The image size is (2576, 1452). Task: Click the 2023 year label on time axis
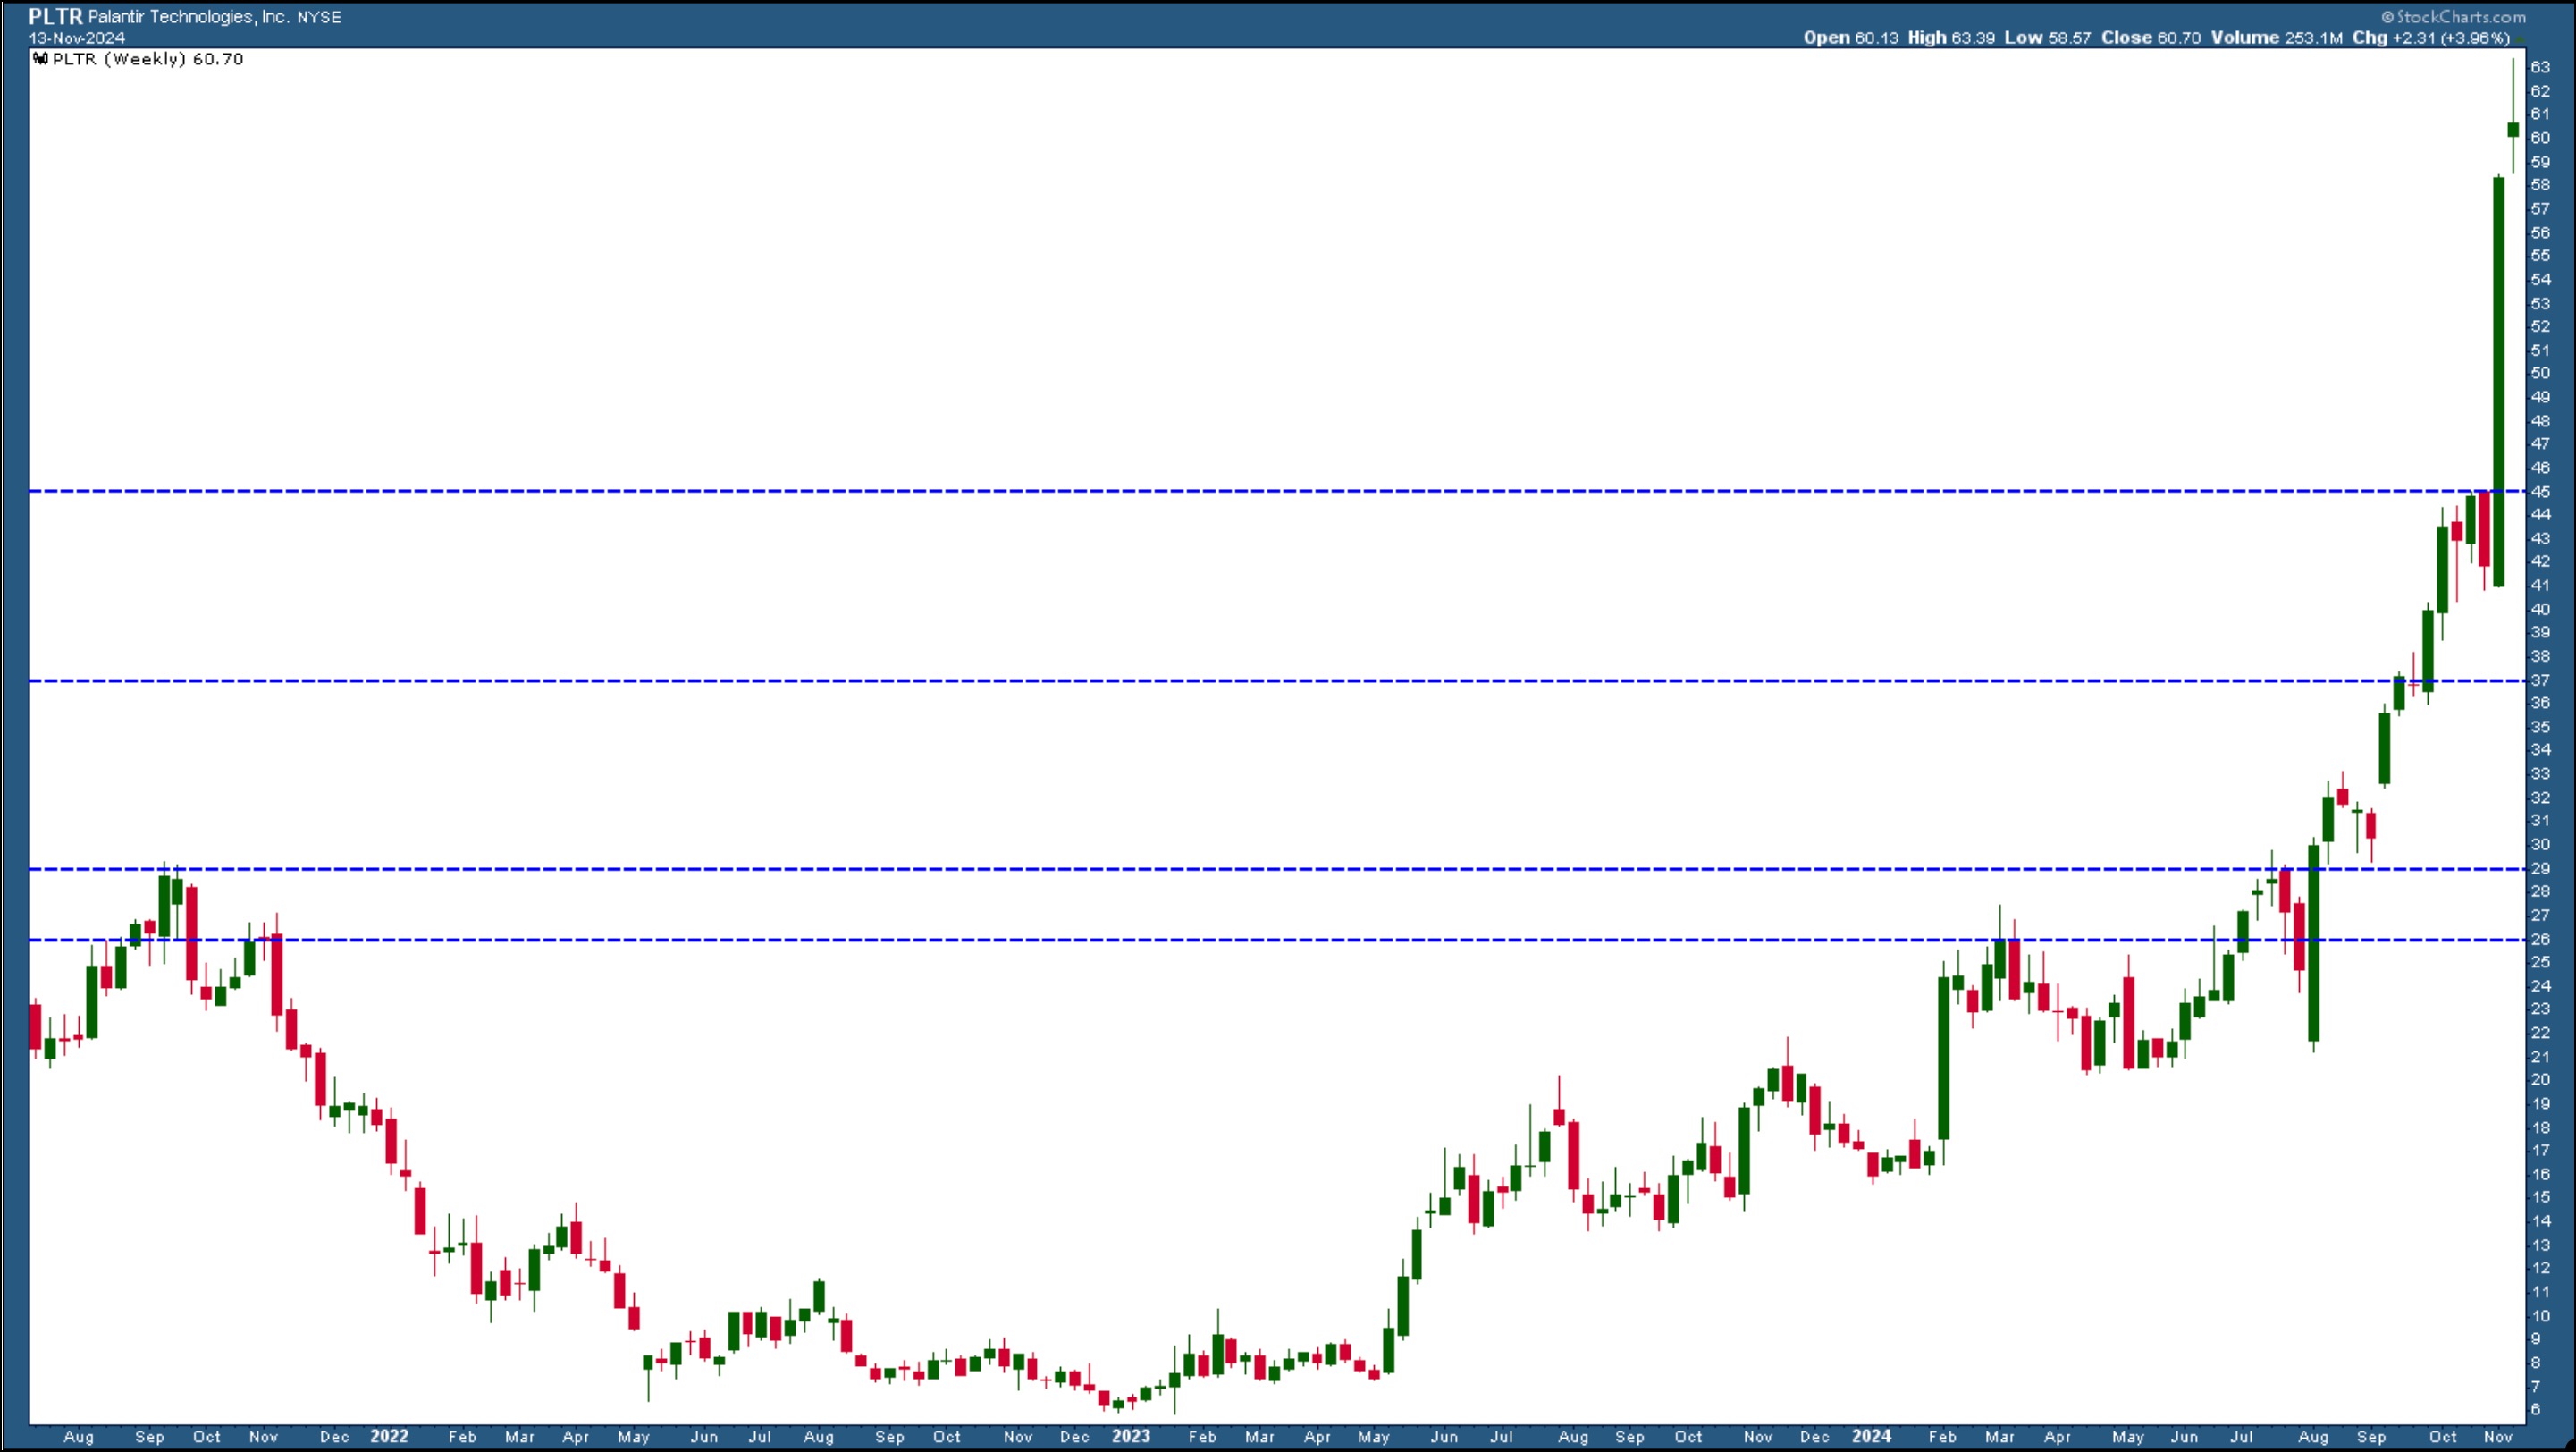tap(1131, 1436)
